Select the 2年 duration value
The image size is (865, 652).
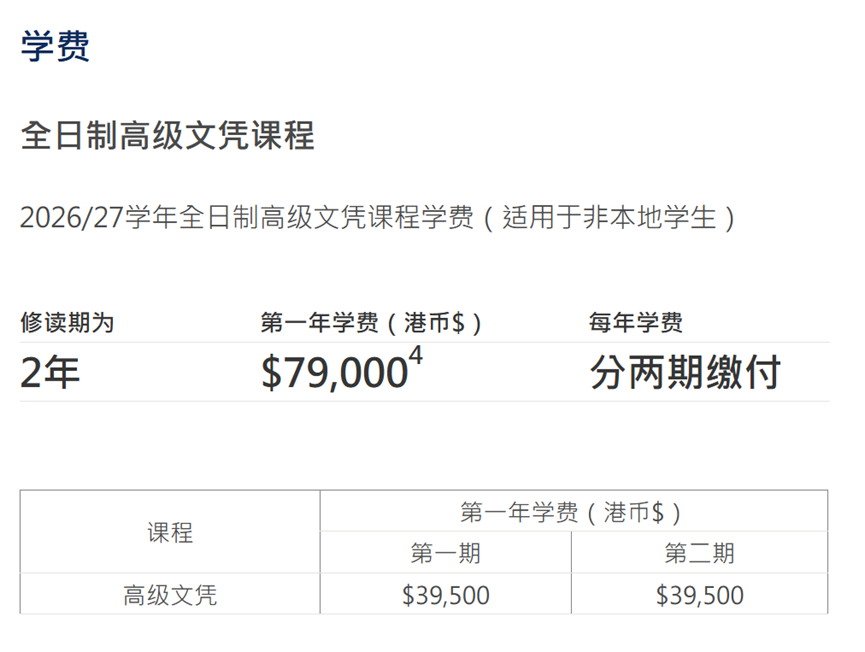pyautogui.click(x=50, y=373)
